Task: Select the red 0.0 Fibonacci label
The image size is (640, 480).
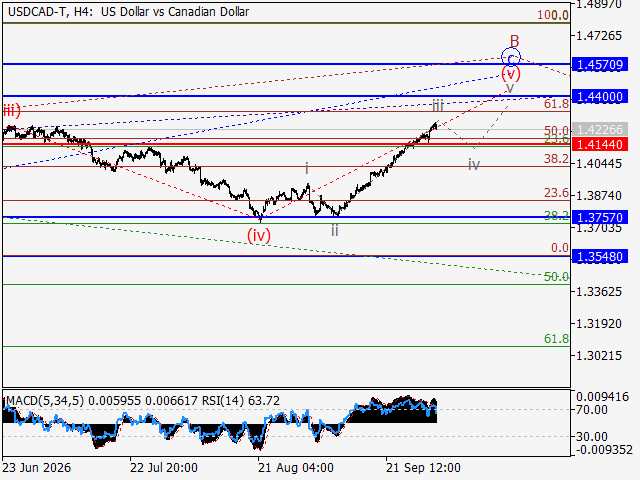Action: [x=560, y=248]
